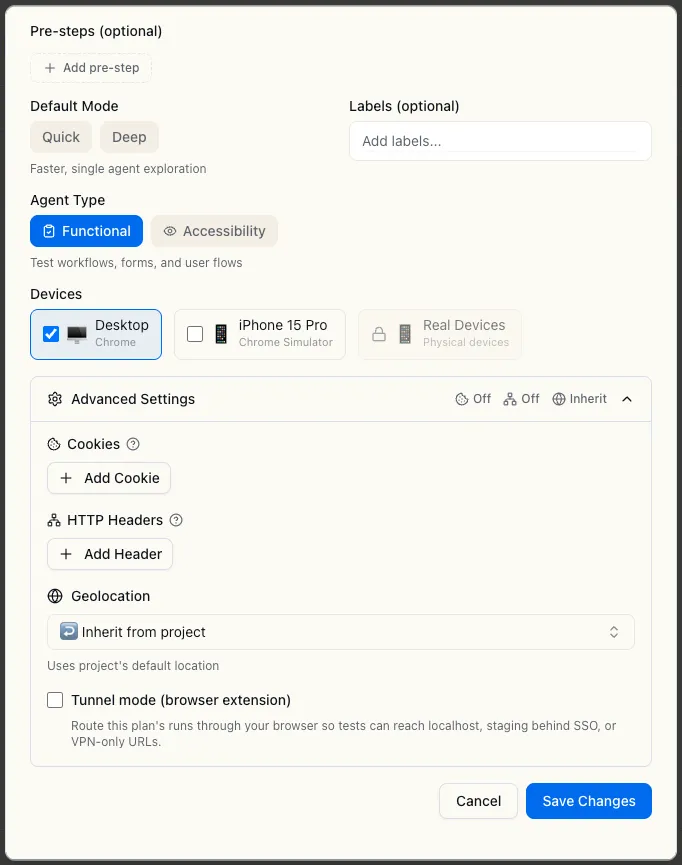Collapse the Advanced Settings section
Image resolution: width=682 pixels, height=865 pixels.
[x=627, y=398]
